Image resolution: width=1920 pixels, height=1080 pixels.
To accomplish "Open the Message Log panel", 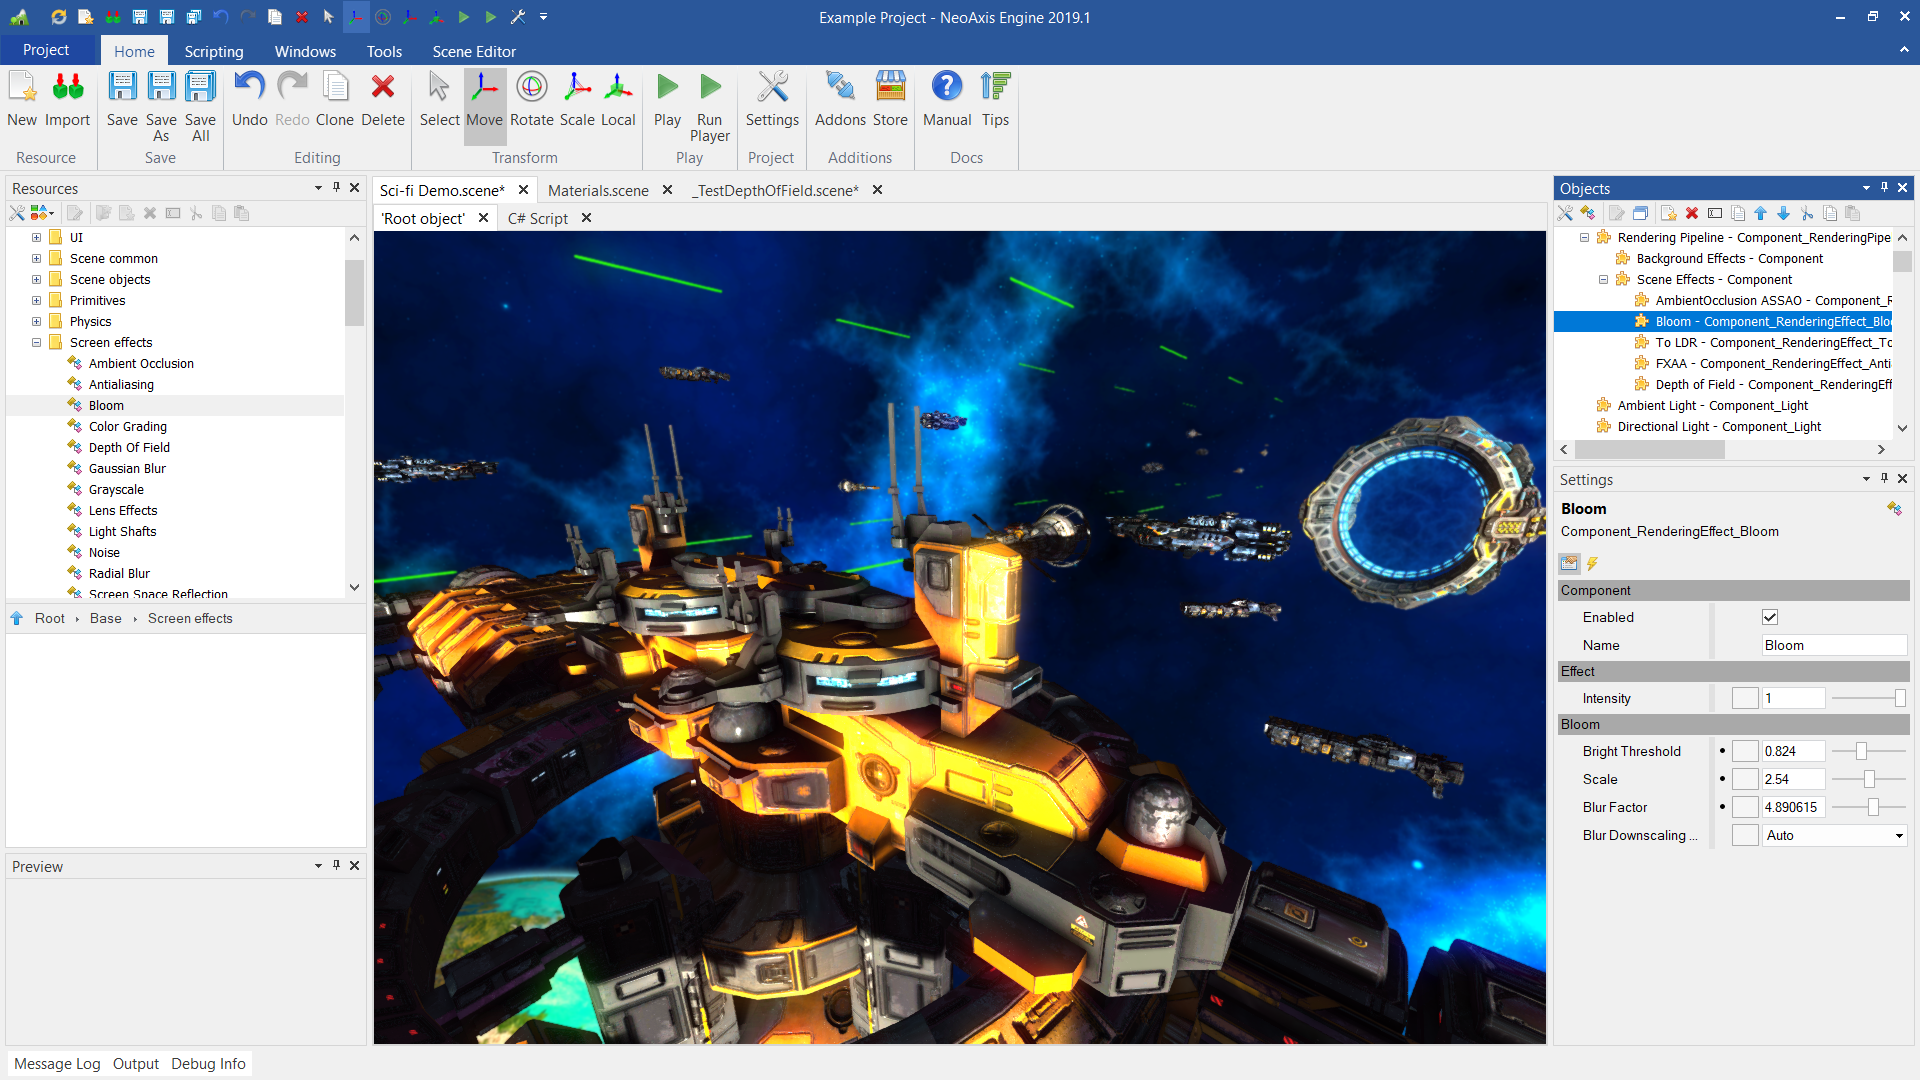I will (x=57, y=1064).
